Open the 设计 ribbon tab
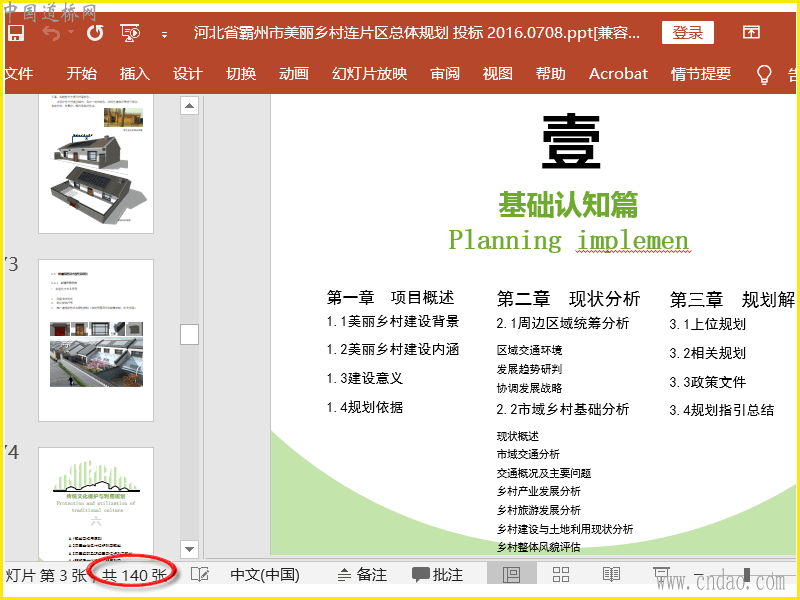The height and width of the screenshot is (600, 800). 188,74
